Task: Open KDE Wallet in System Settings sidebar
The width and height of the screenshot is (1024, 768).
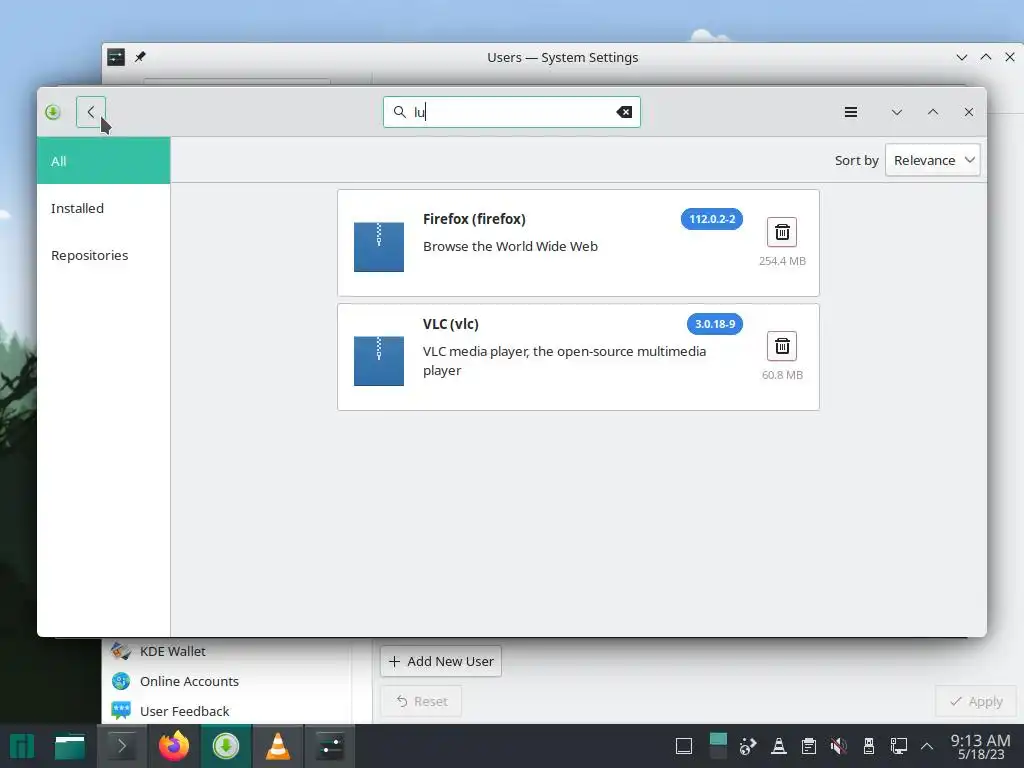Action: [226, 651]
